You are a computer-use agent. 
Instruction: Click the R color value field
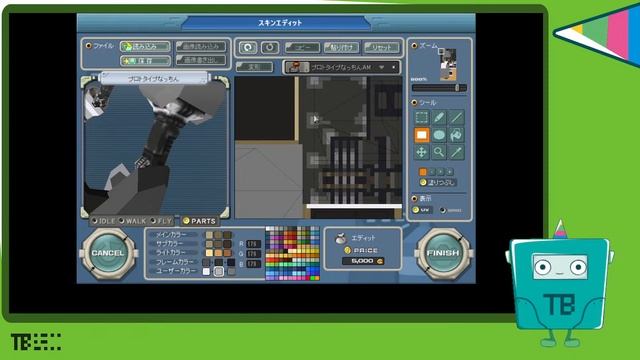coord(253,244)
